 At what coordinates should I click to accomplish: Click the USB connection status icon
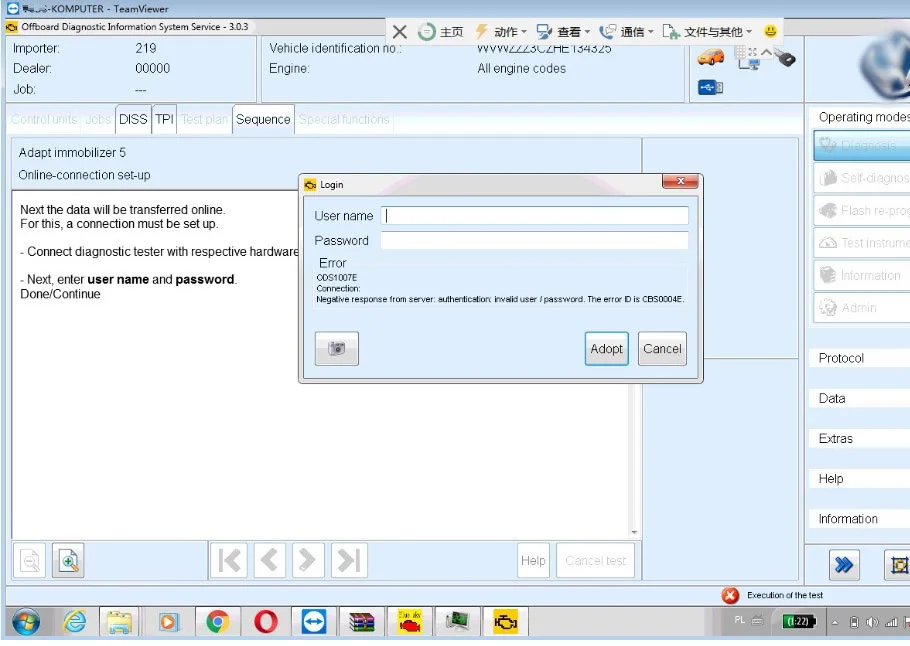[x=710, y=88]
